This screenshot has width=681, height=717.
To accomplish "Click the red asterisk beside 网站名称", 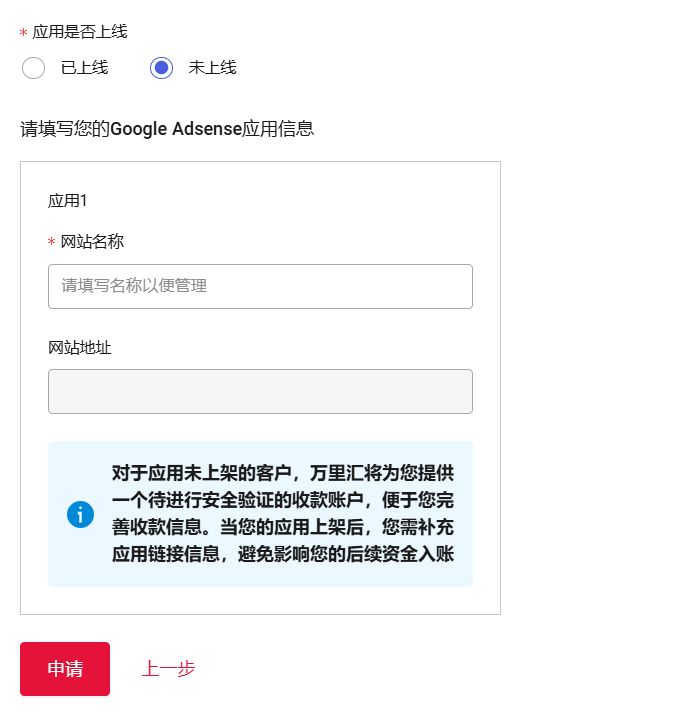I will 52,243.
